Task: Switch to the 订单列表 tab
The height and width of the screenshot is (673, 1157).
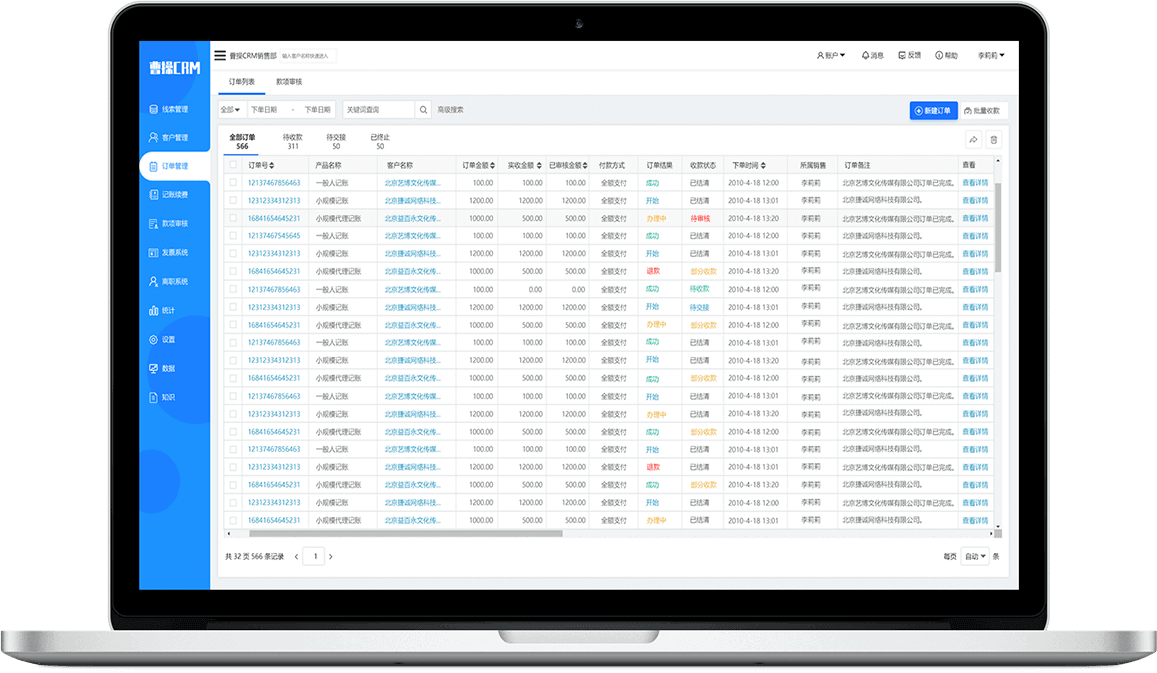Action: coord(241,82)
